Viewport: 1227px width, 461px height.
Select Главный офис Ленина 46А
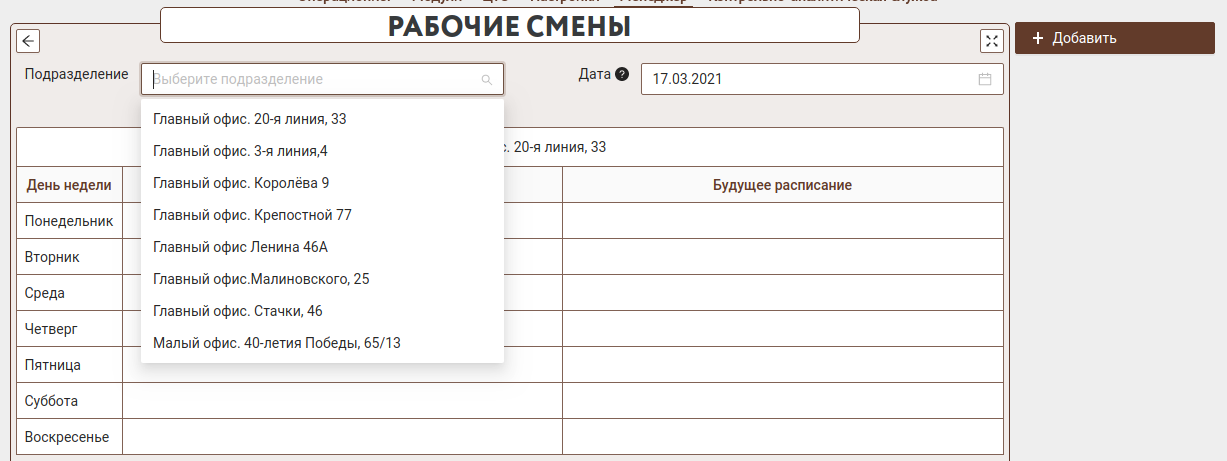[x=240, y=247]
